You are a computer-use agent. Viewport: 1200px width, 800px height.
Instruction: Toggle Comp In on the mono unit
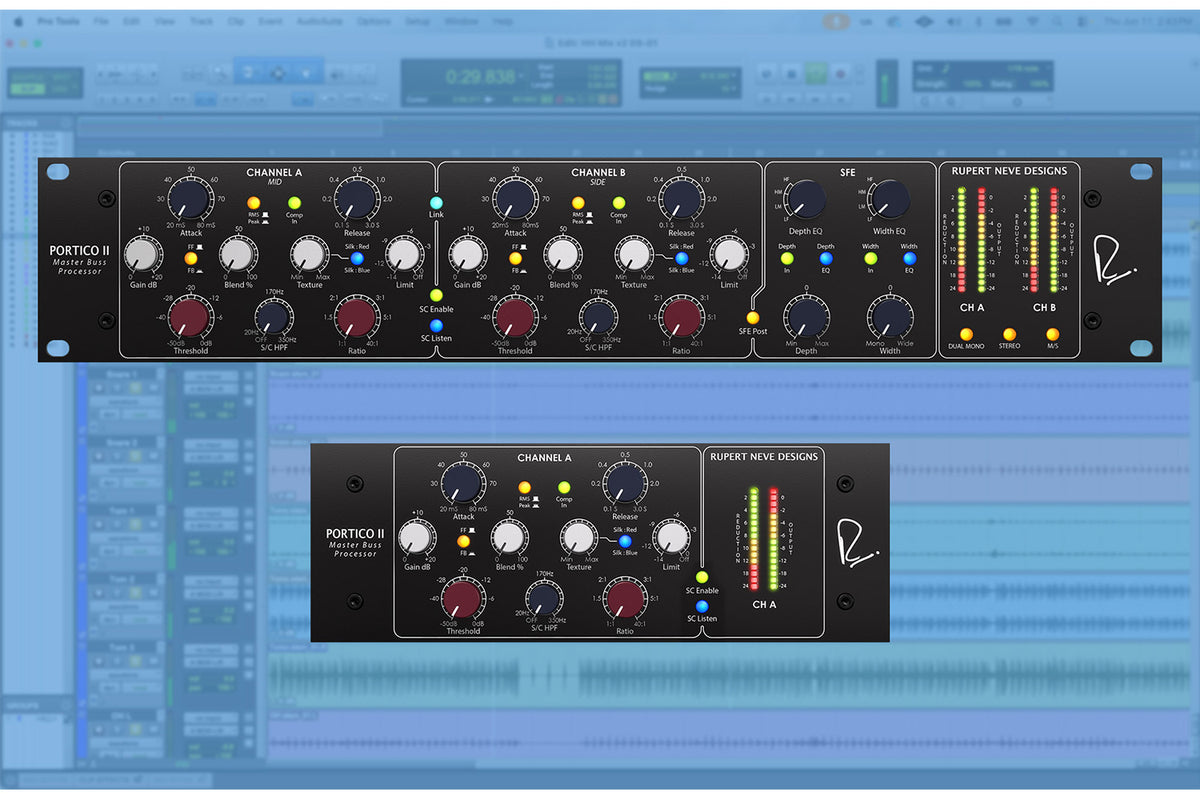(564, 487)
